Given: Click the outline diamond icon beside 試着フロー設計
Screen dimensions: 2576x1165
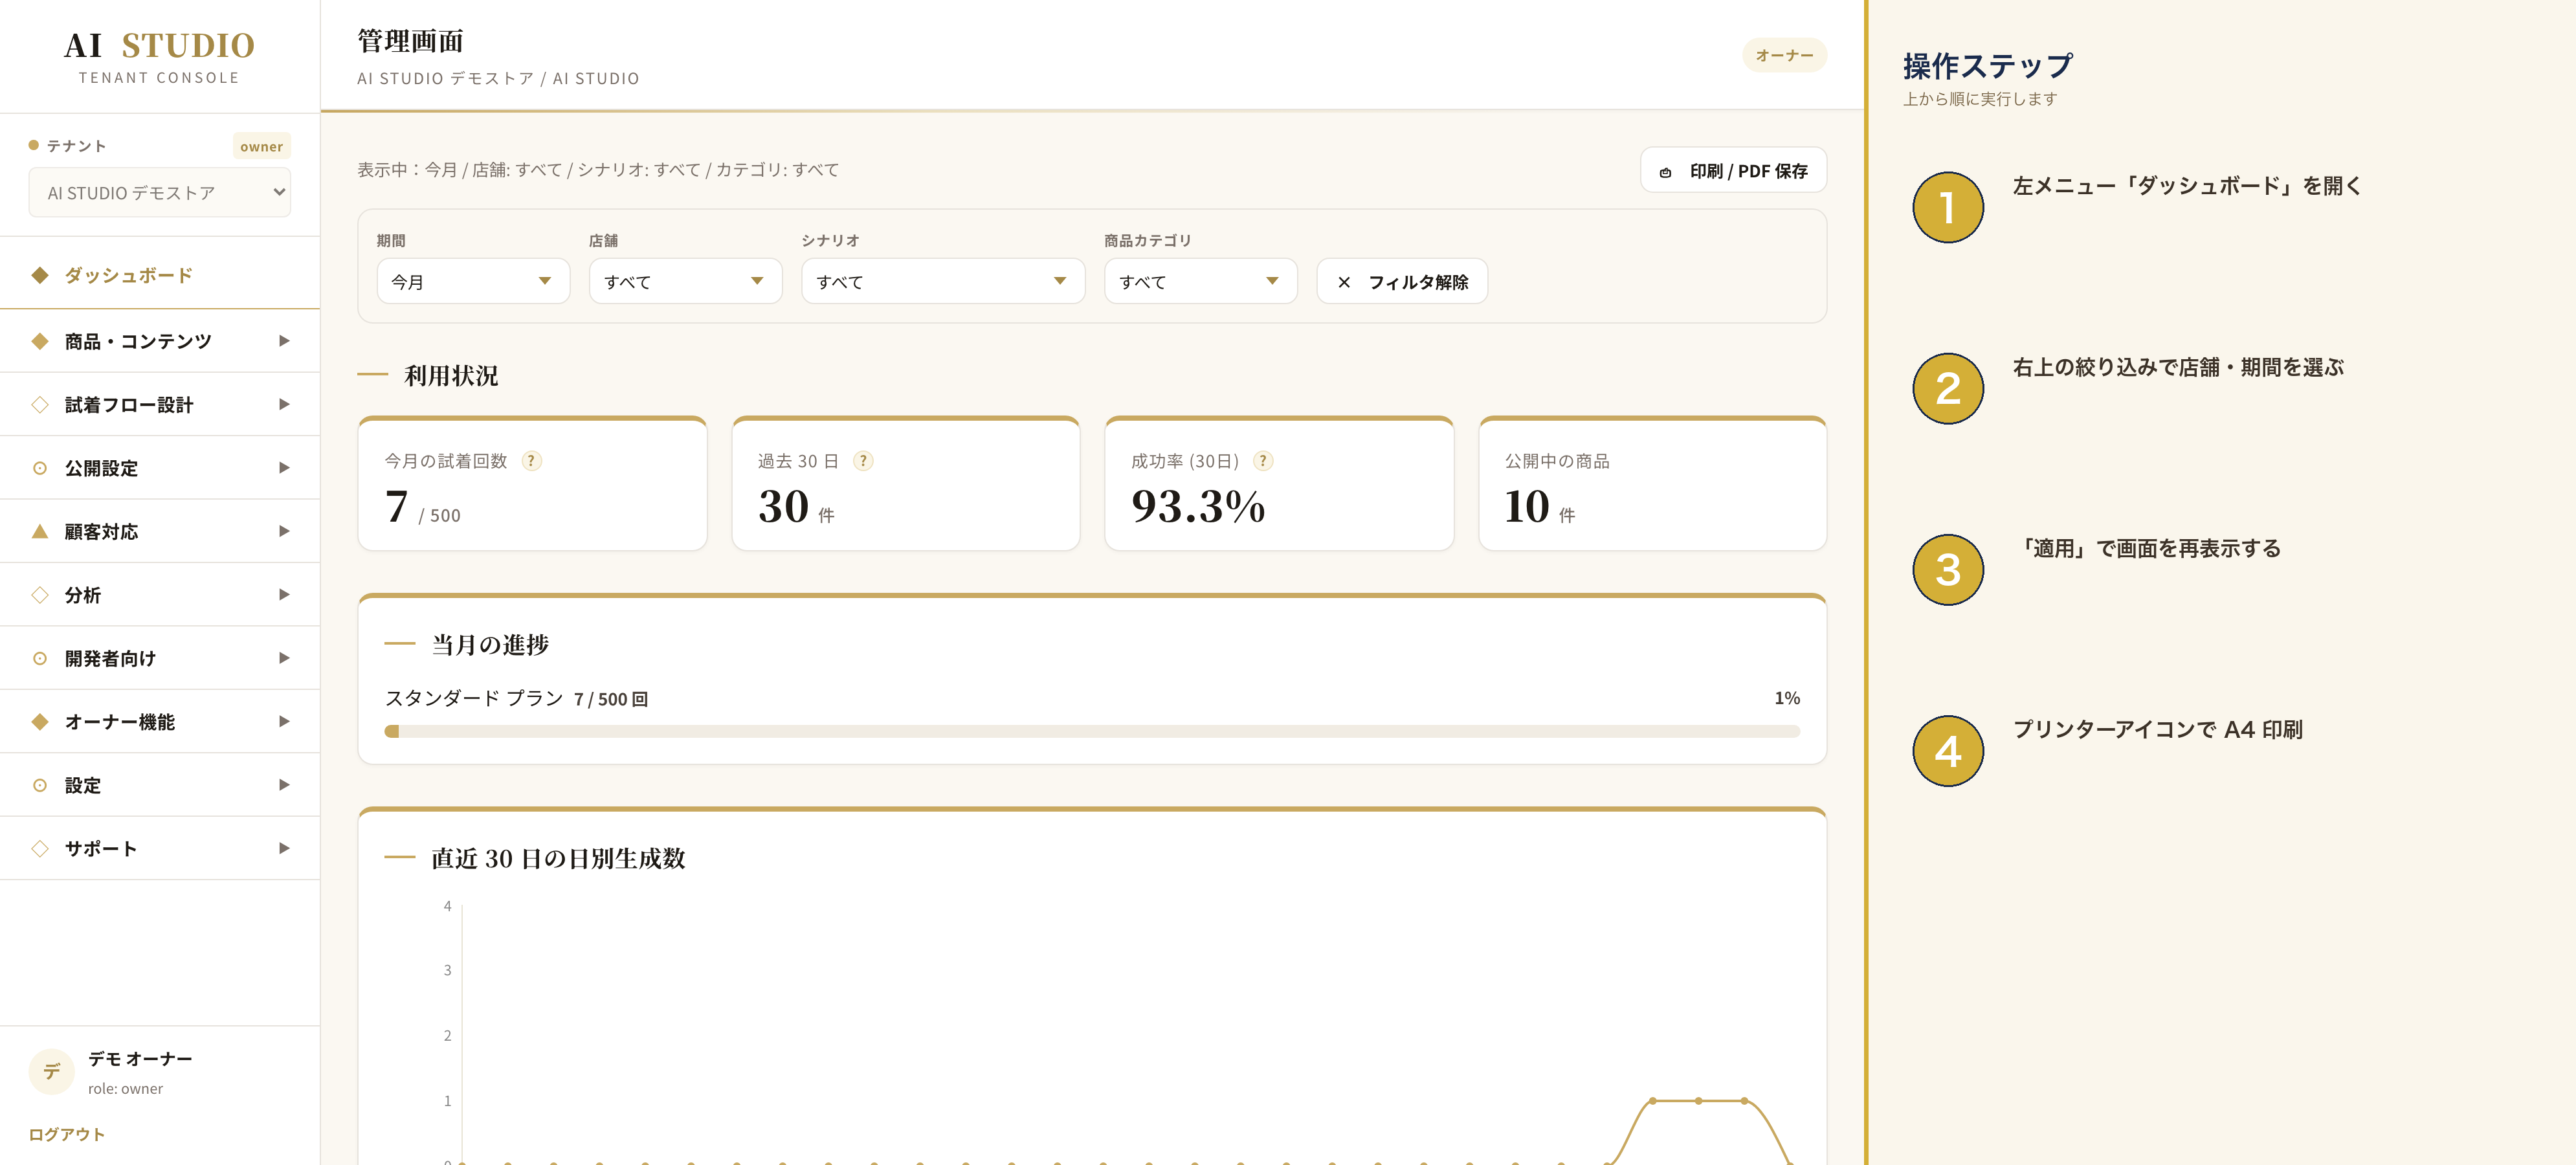Looking at the screenshot, I should (x=40, y=405).
